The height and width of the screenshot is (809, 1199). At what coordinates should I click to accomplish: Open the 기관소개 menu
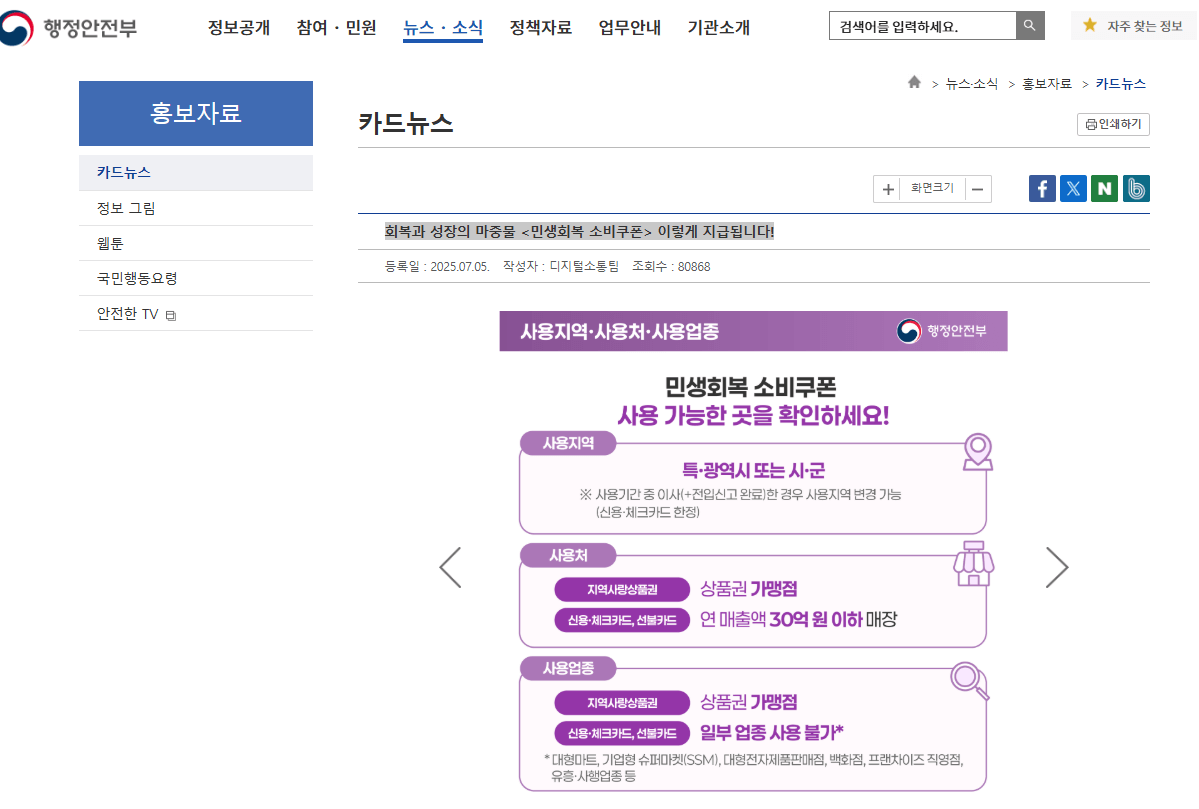pyautogui.click(x=718, y=28)
